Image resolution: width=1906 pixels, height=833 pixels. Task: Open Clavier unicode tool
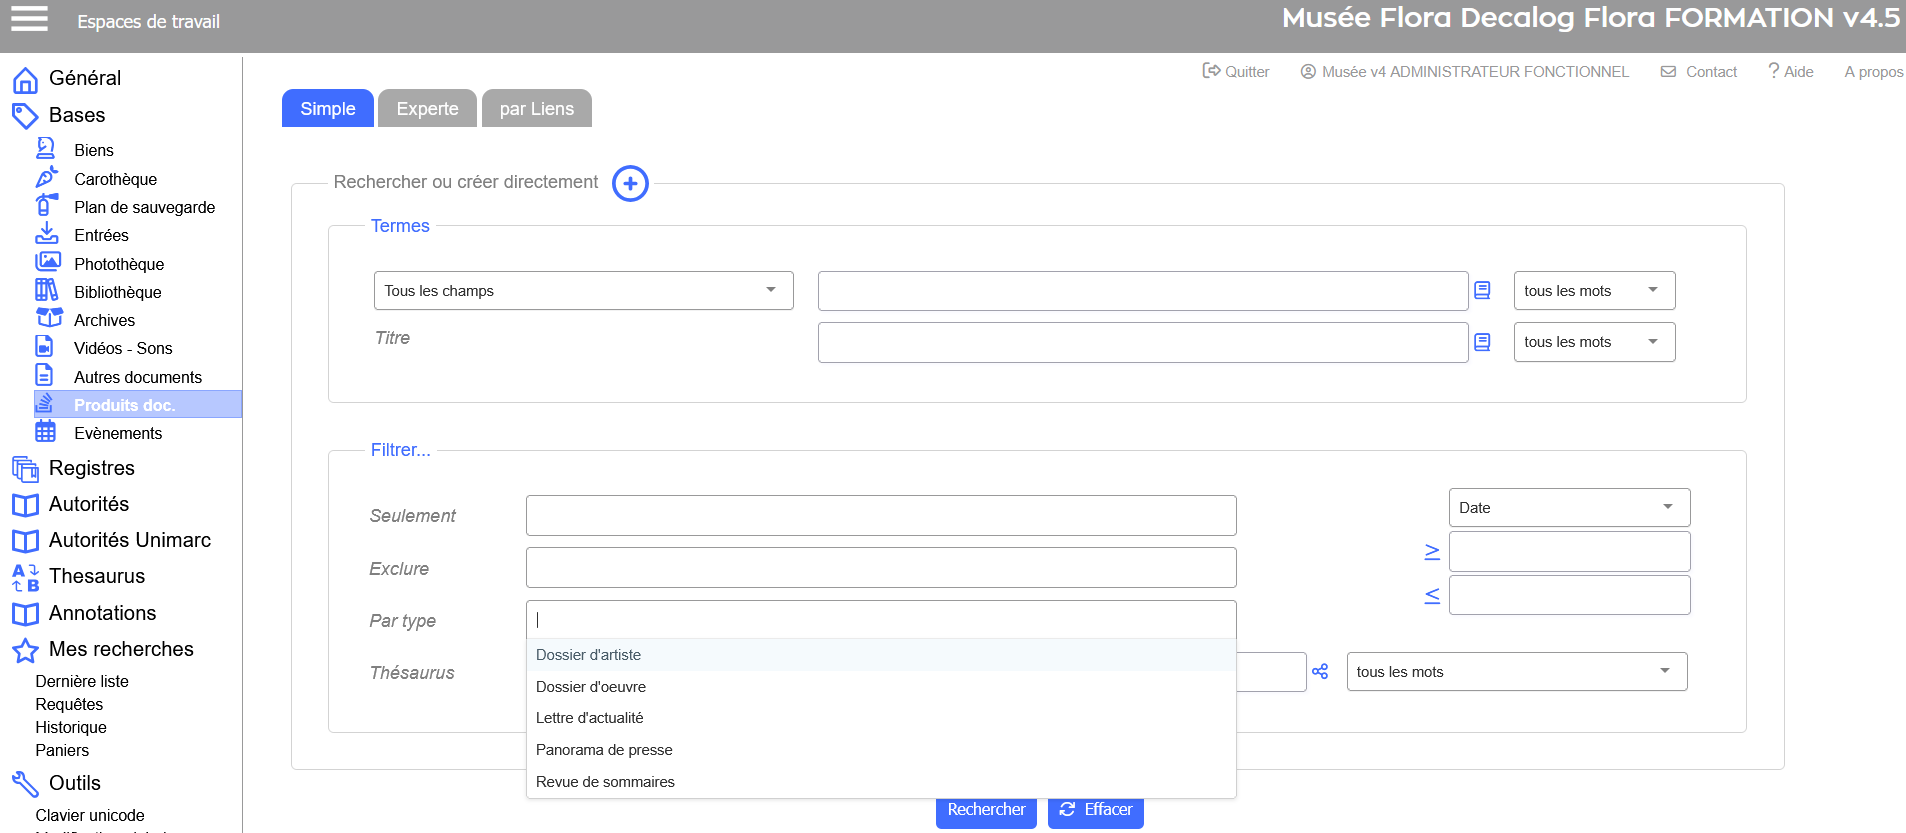click(x=90, y=815)
